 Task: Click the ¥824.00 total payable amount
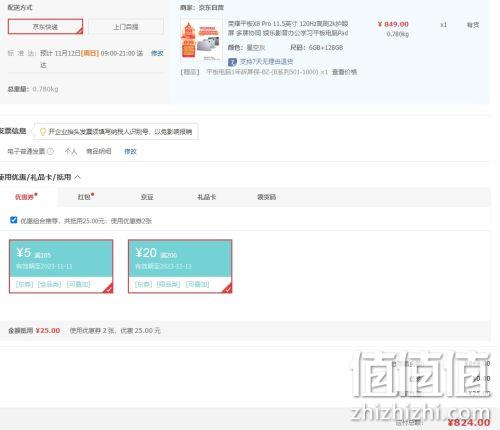pyautogui.click(x=468, y=423)
